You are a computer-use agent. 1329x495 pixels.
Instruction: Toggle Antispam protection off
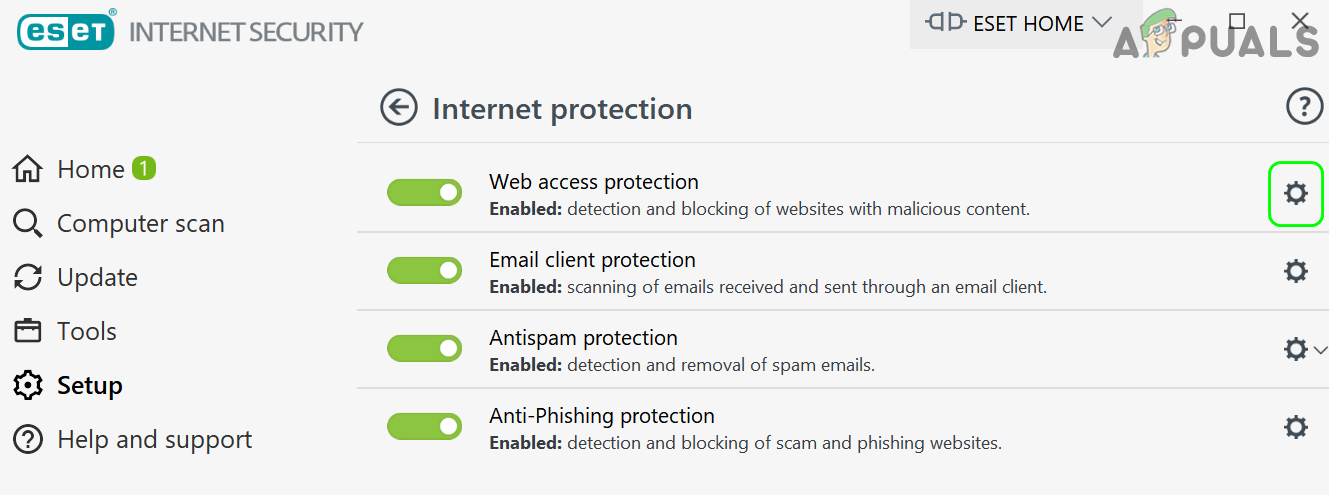click(x=424, y=348)
